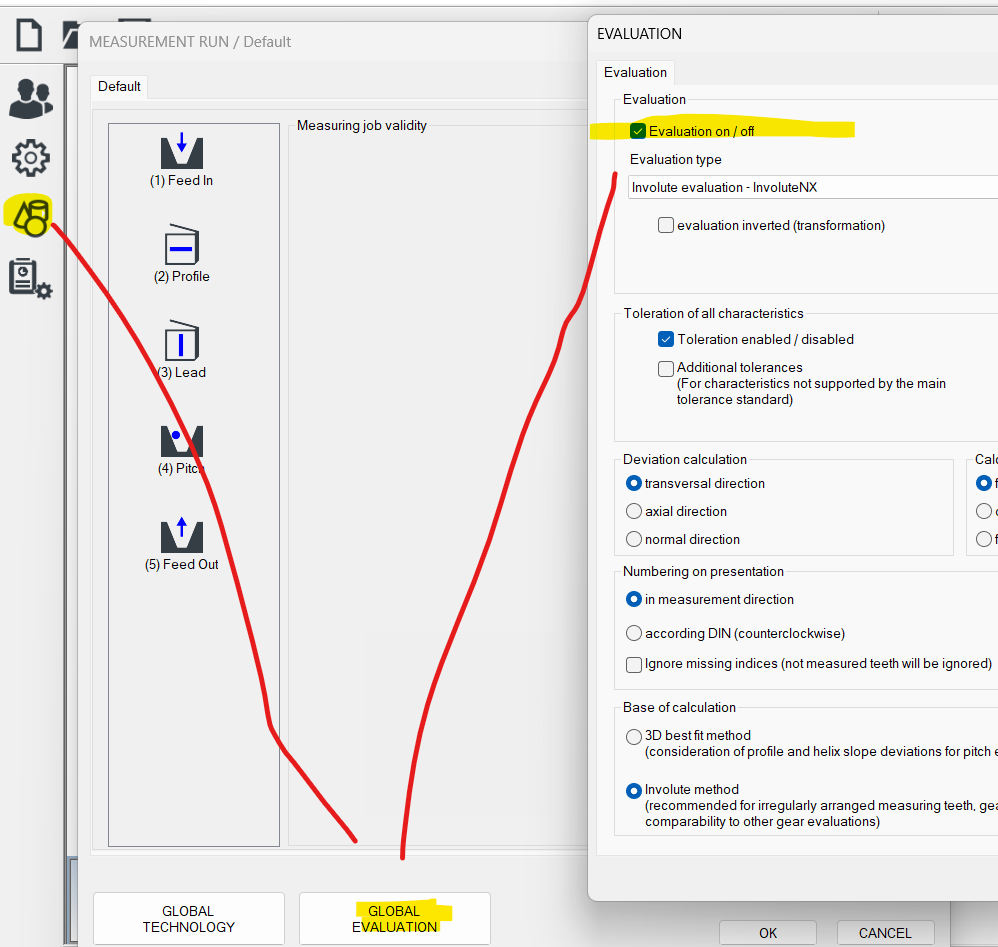Image resolution: width=998 pixels, height=947 pixels.
Task: Open the settings gear icon
Action: click(x=31, y=158)
